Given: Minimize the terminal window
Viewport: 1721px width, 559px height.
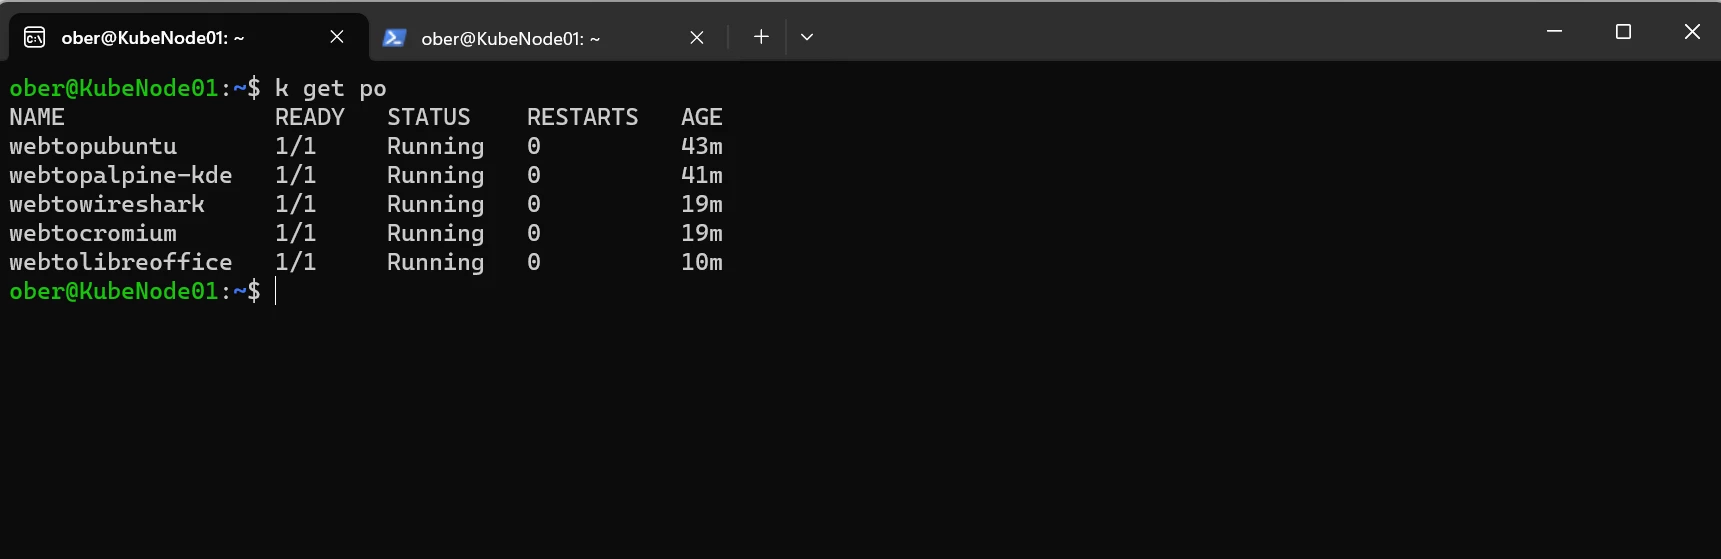Looking at the screenshot, I should click(x=1554, y=31).
